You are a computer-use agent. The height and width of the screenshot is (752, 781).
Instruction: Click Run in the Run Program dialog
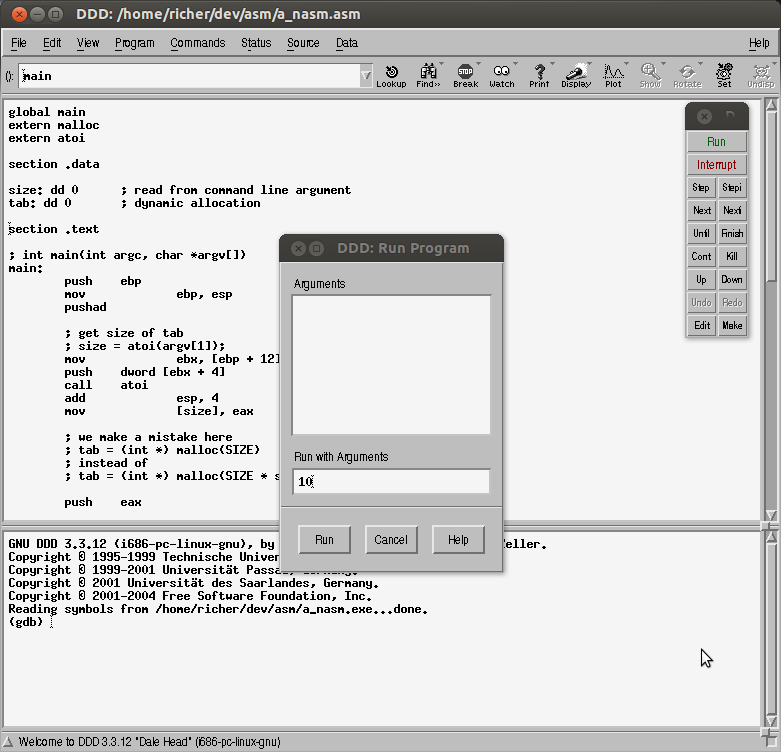coord(324,540)
